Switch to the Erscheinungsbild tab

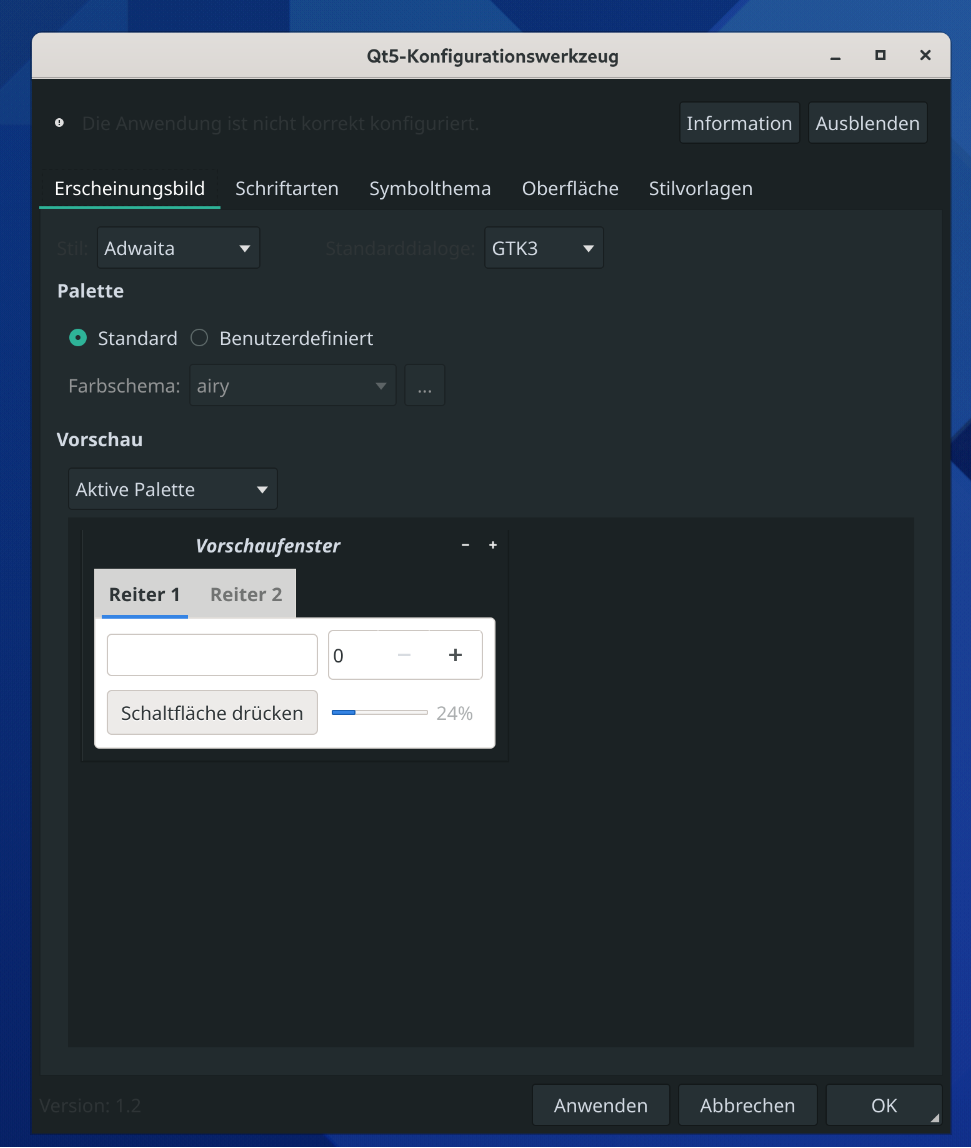[x=130, y=188]
